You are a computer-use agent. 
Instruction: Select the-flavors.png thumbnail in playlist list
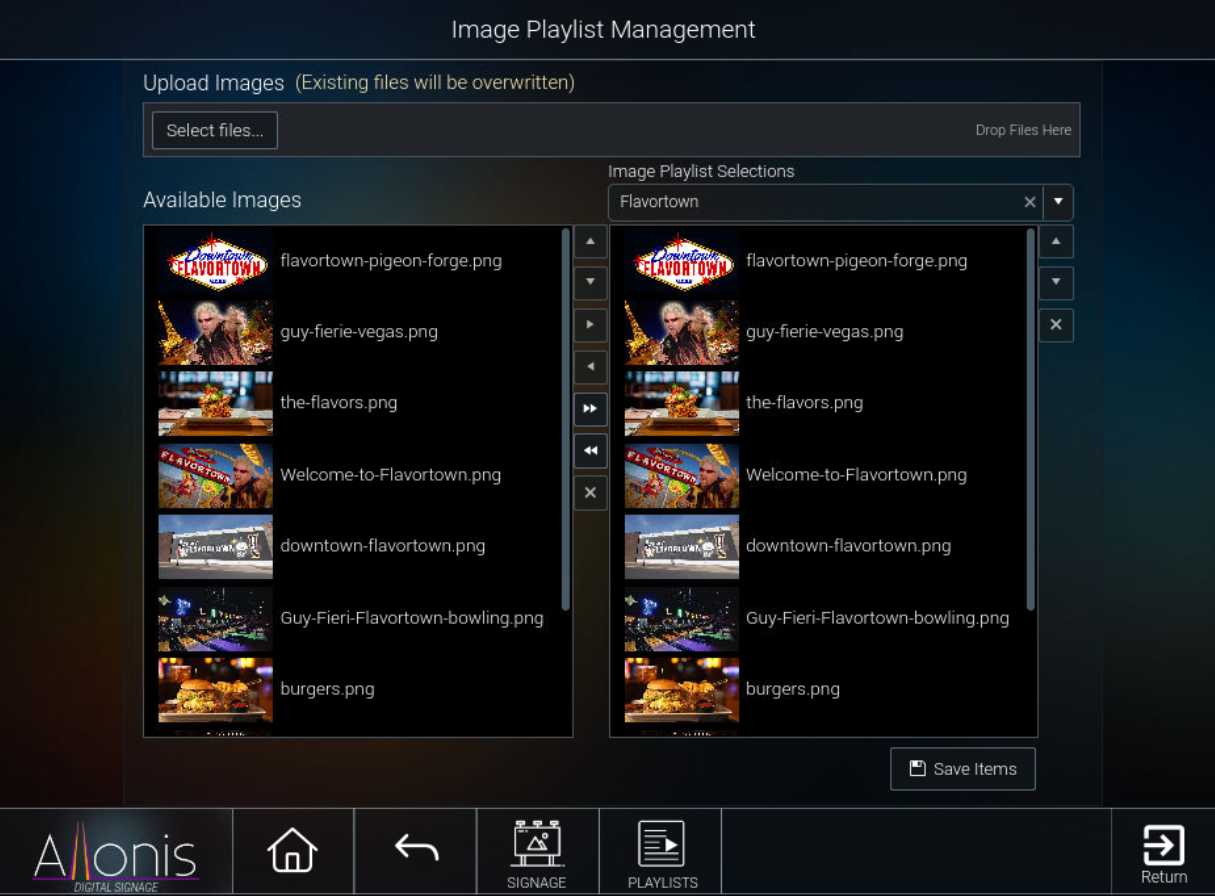pos(682,403)
